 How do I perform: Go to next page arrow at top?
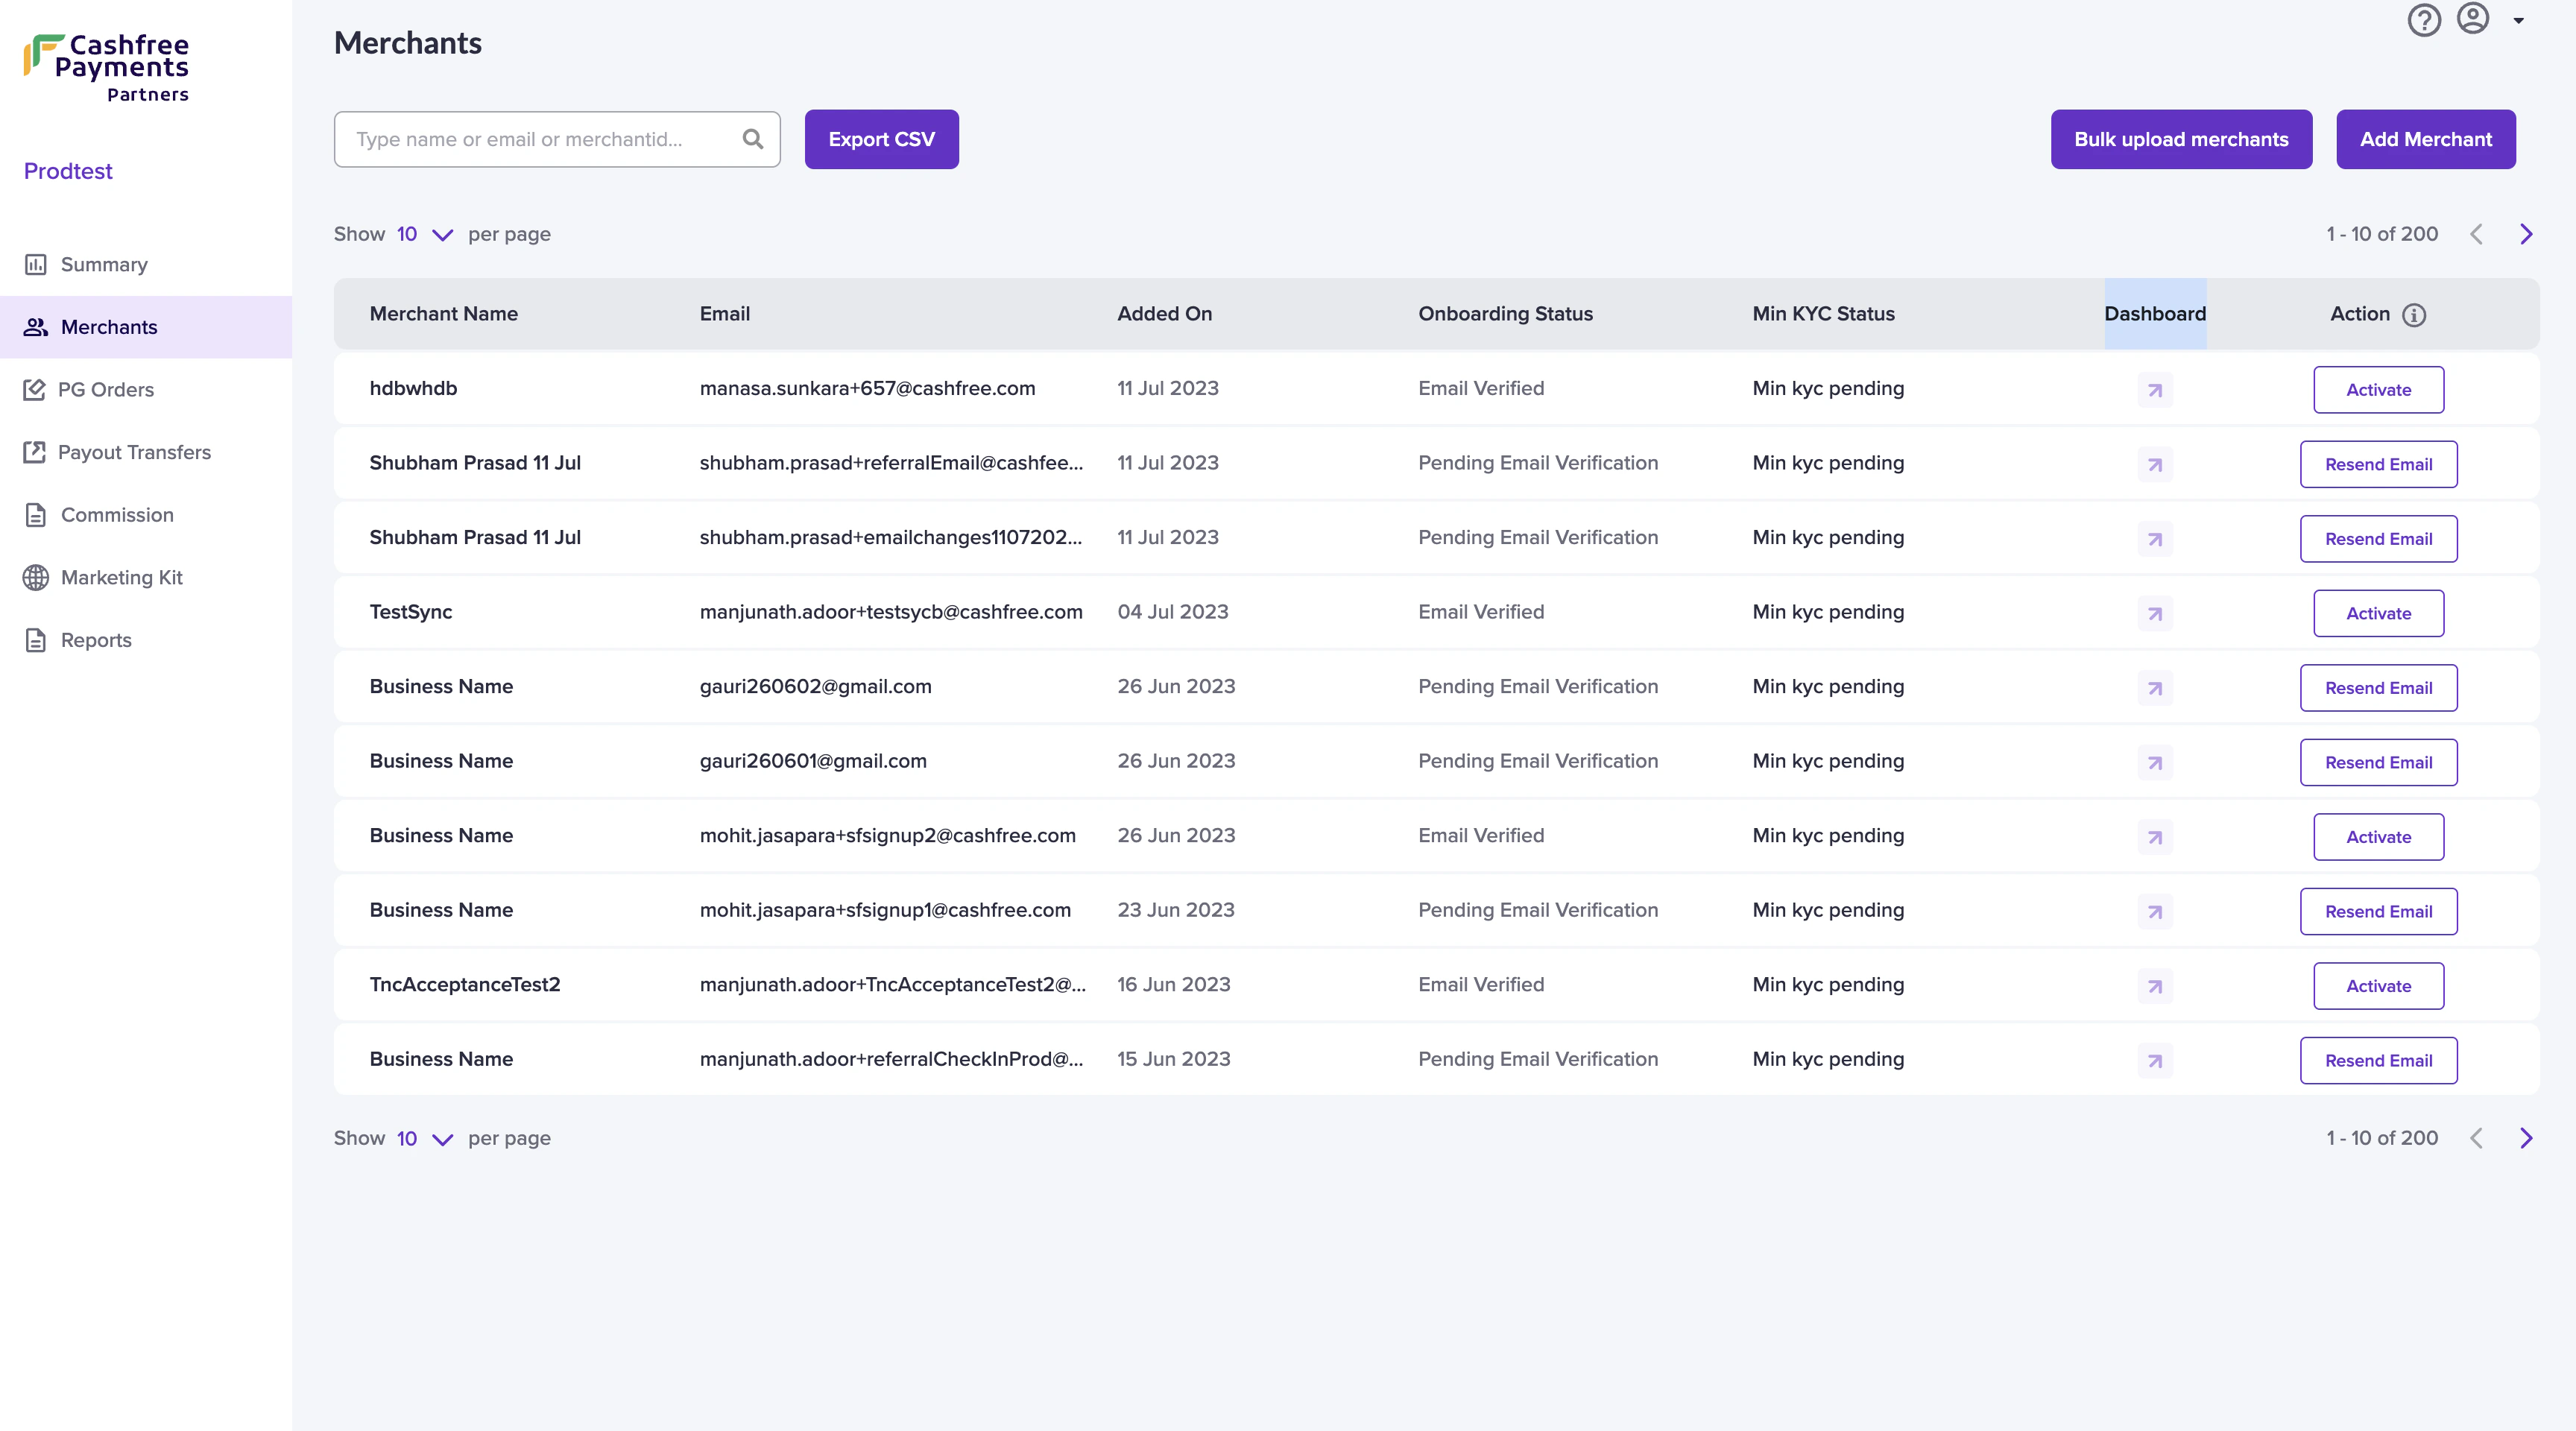(2526, 234)
